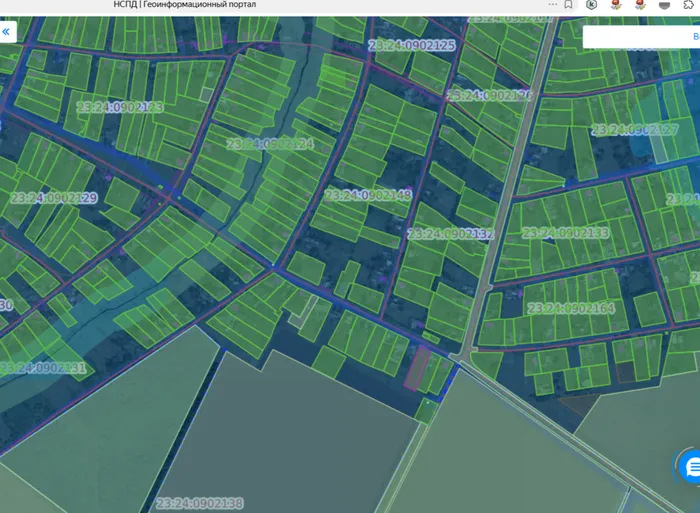Click cadastral quarter label 23:24:0902138
Screen dimensions: 700x513
[199, 503]
